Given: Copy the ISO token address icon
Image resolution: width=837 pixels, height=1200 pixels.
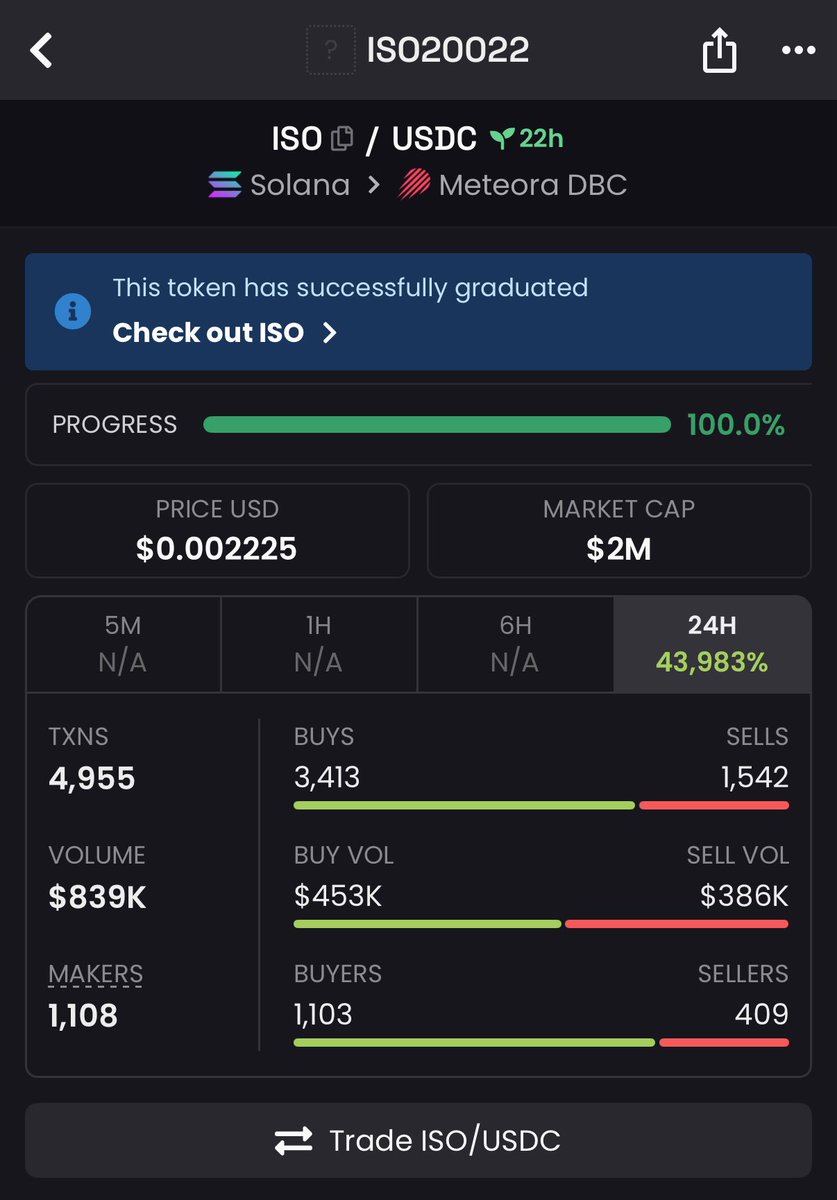Looking at the screenshot, I should pos(342,139).
